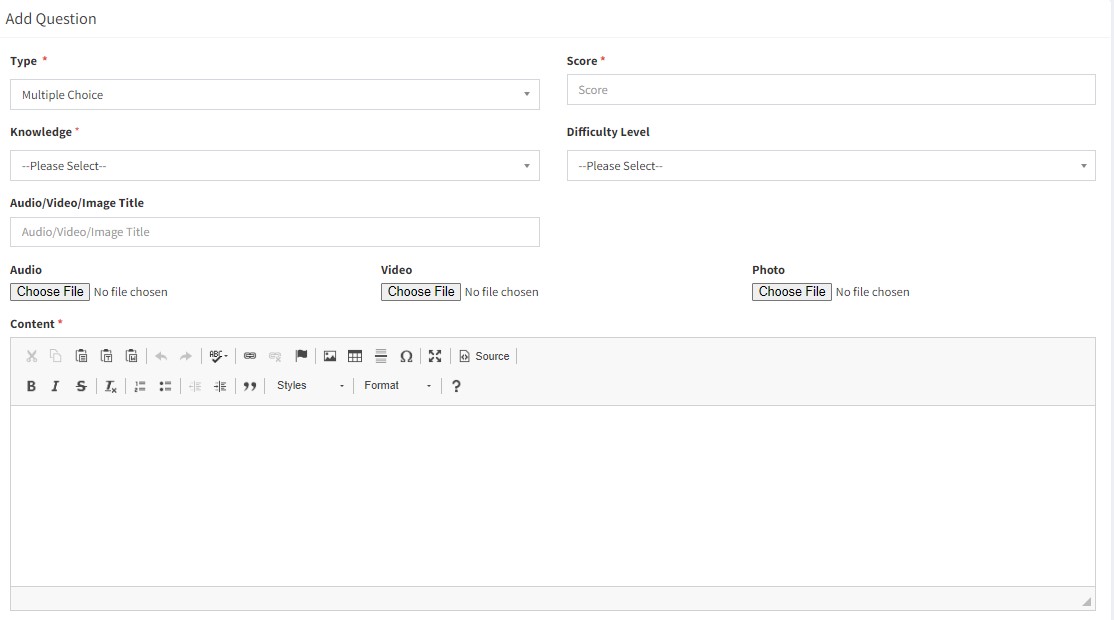Toggle the Block Quote icon
Image resolution: width=1114 pixels, height=620 pixels.
click(x=250, y=386)
